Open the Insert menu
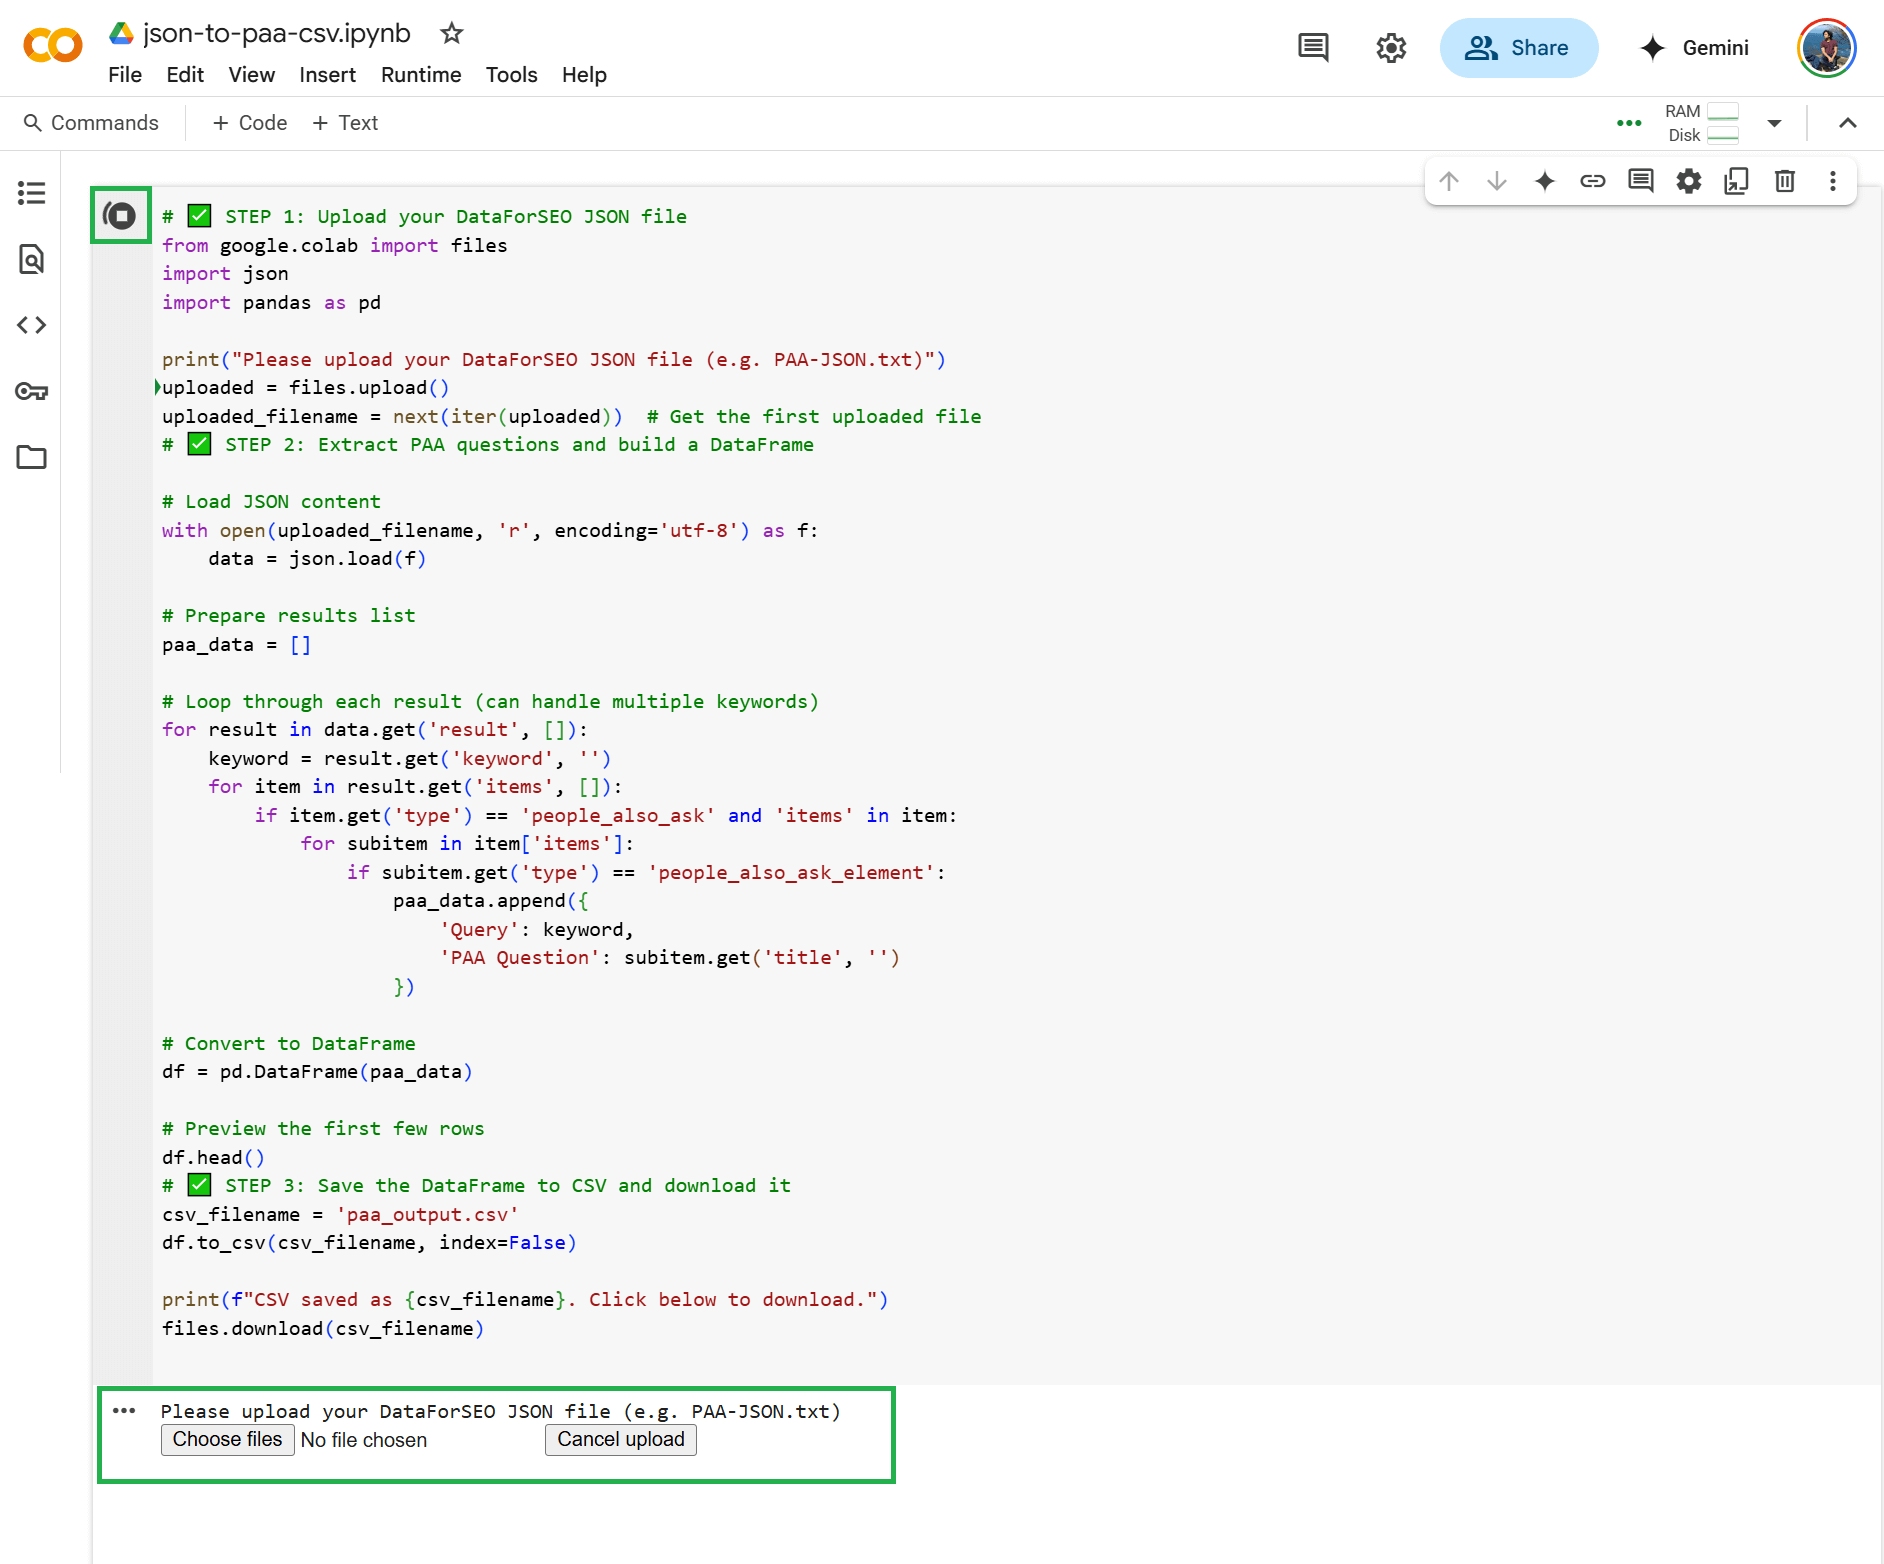The height and width of the screenshot is (1564, 1884). 328,75
